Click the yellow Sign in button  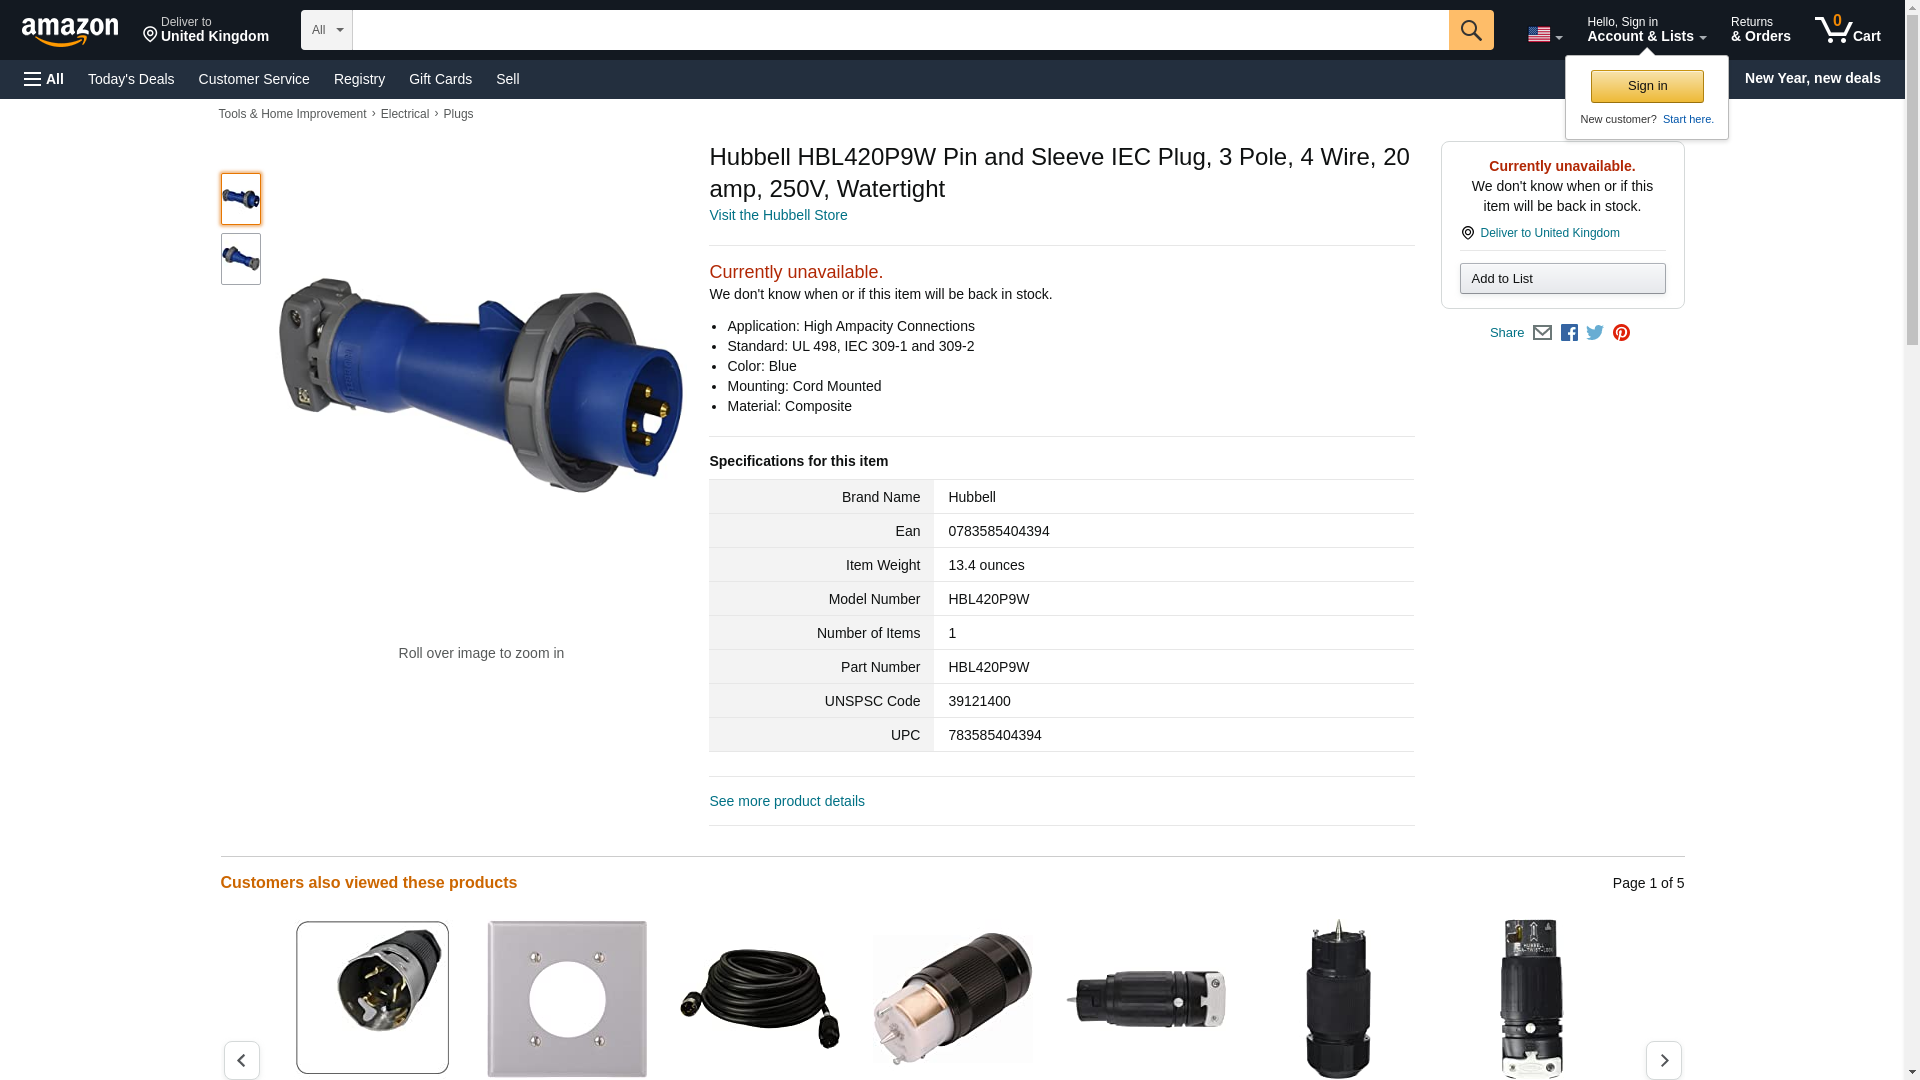(x=1647, y=86)
